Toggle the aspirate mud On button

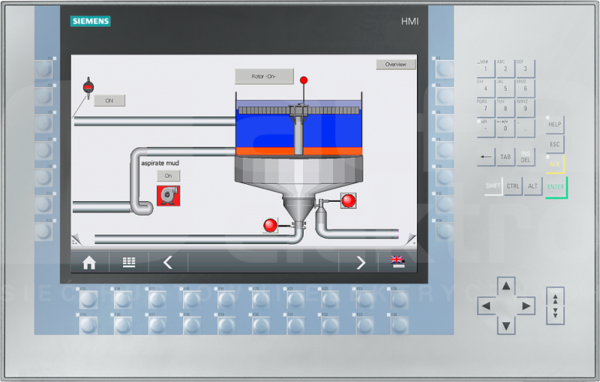pyautogui.click(x=168, y=176)
